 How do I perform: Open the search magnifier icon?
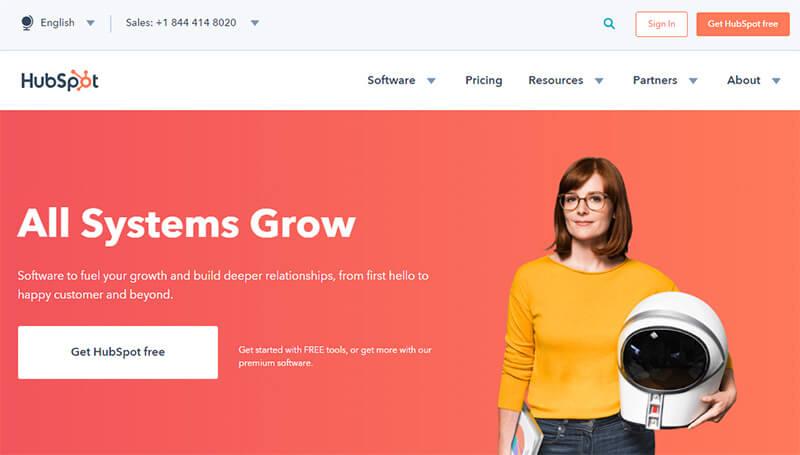[x=609, y=23]
